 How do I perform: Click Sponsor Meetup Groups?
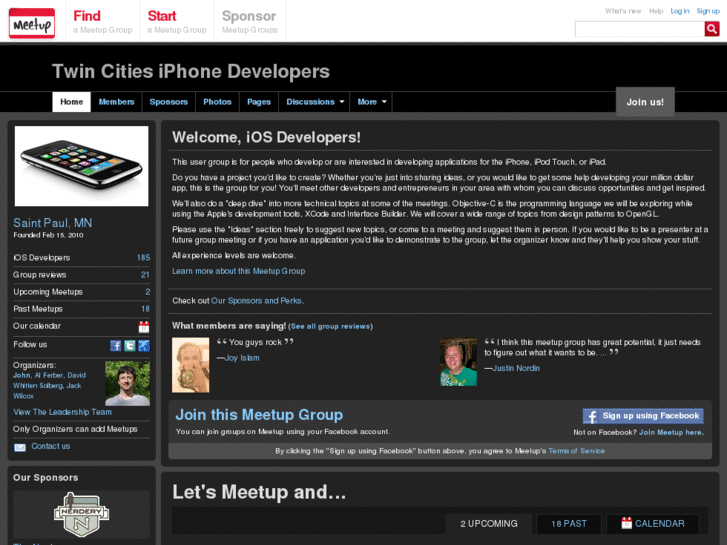pyautogui.click(x=249, y=21)
